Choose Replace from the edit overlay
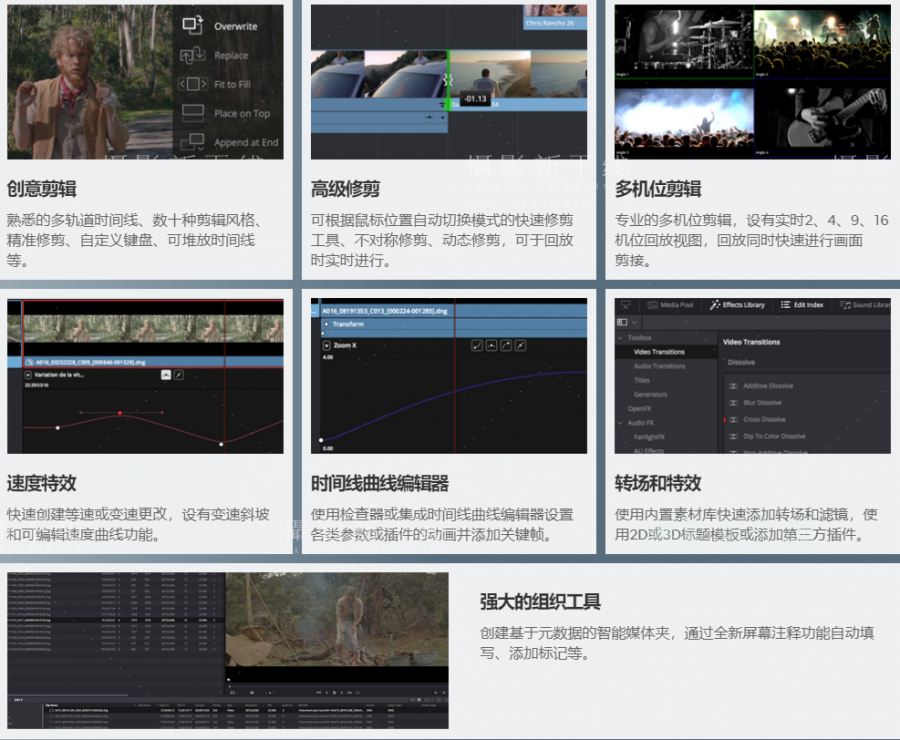 tap(231, 55)
